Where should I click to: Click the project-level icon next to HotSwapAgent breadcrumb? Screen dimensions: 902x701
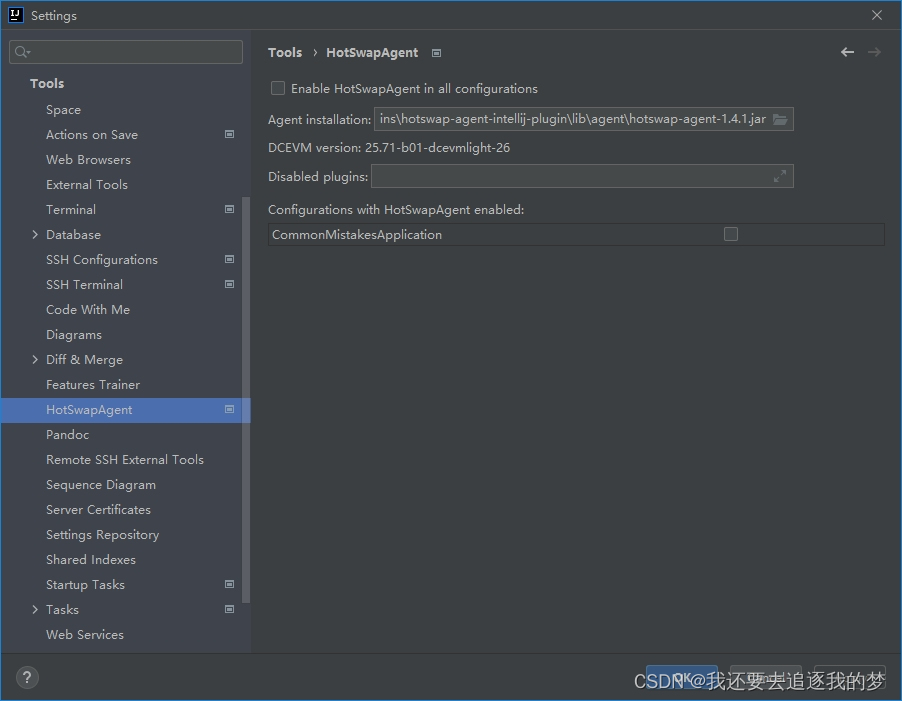tap(437, 53)
